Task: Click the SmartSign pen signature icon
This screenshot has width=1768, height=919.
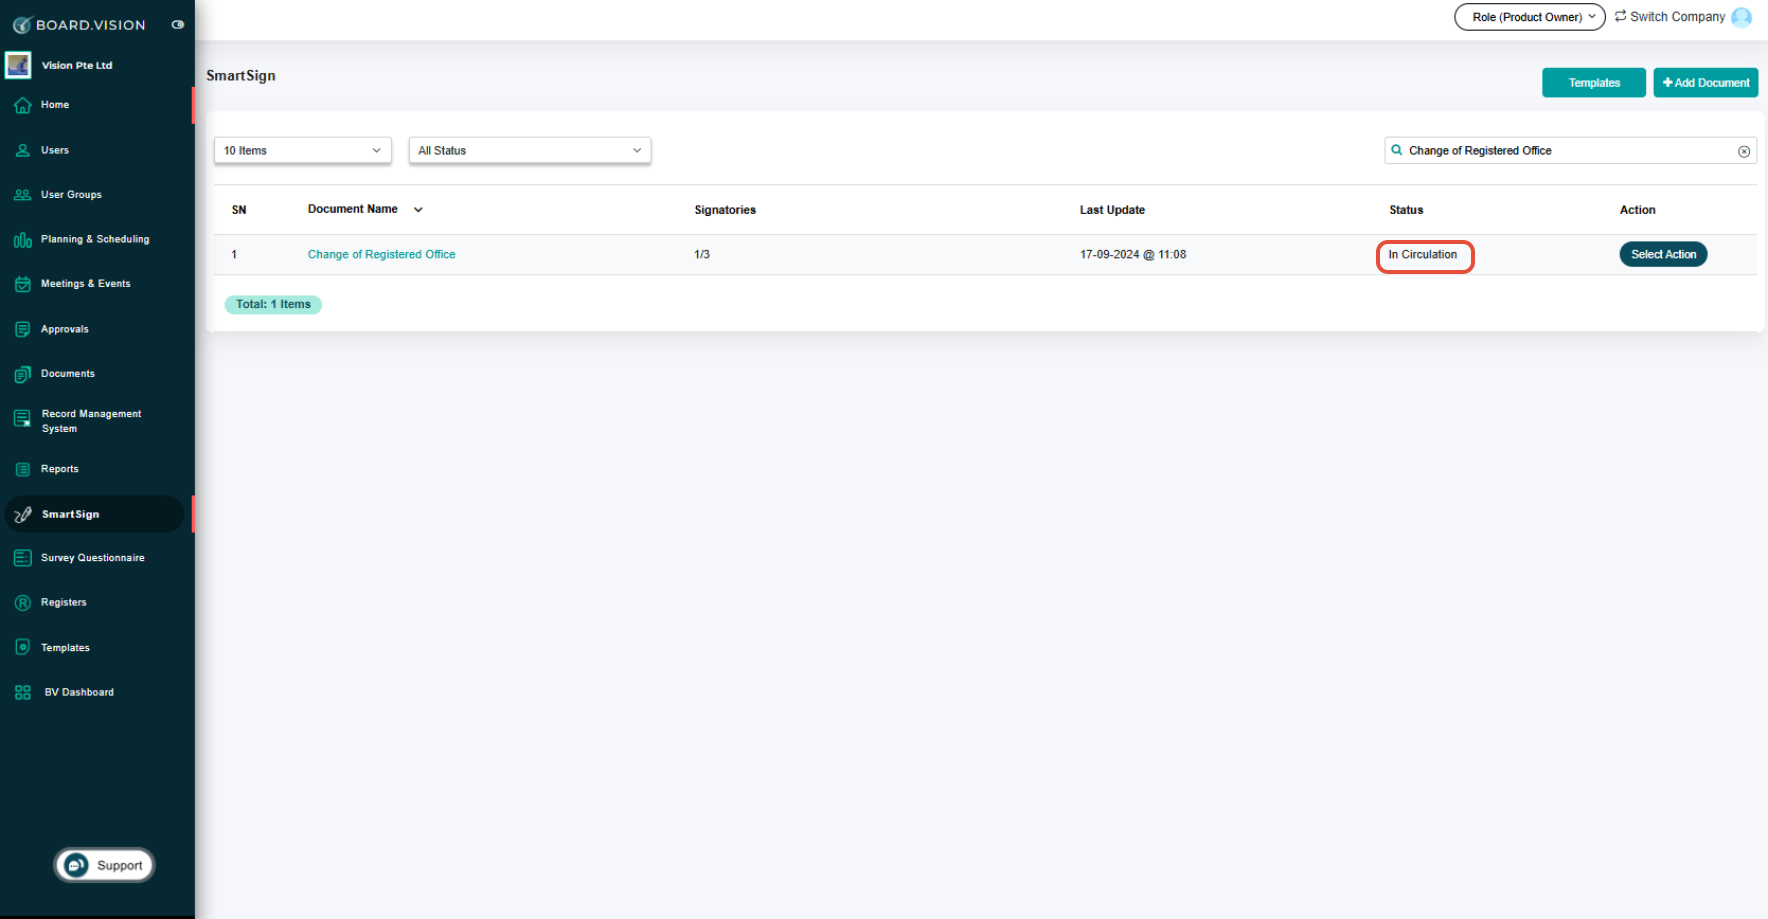Action: [23, 514]
